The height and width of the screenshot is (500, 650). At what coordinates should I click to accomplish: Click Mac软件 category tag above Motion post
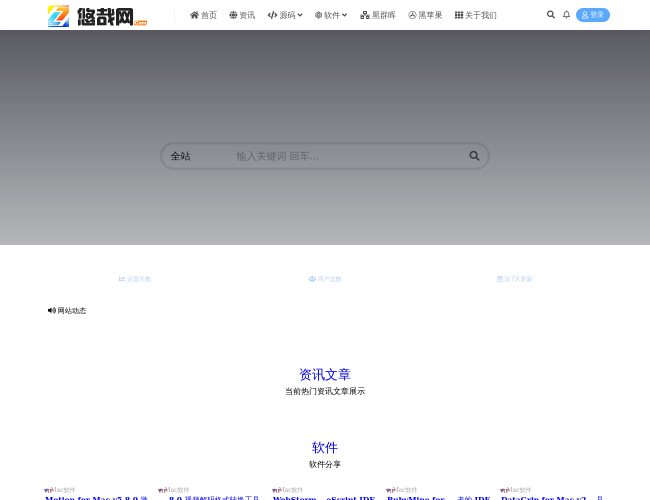pyautogui.click(x=63, y=490)
